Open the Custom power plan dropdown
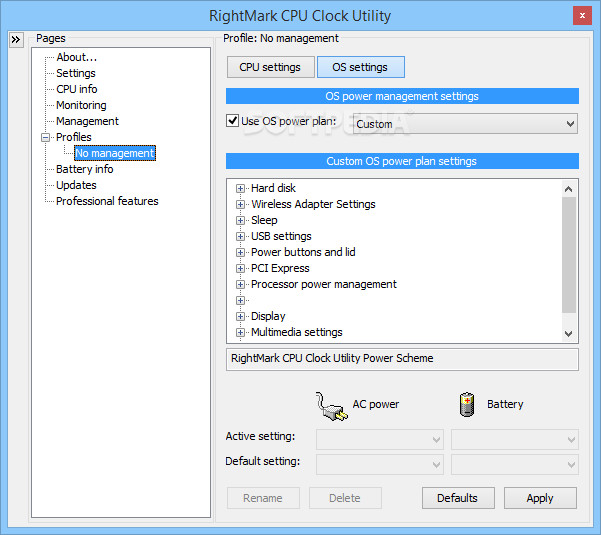601x535 pixels. (x=465, y=124)
